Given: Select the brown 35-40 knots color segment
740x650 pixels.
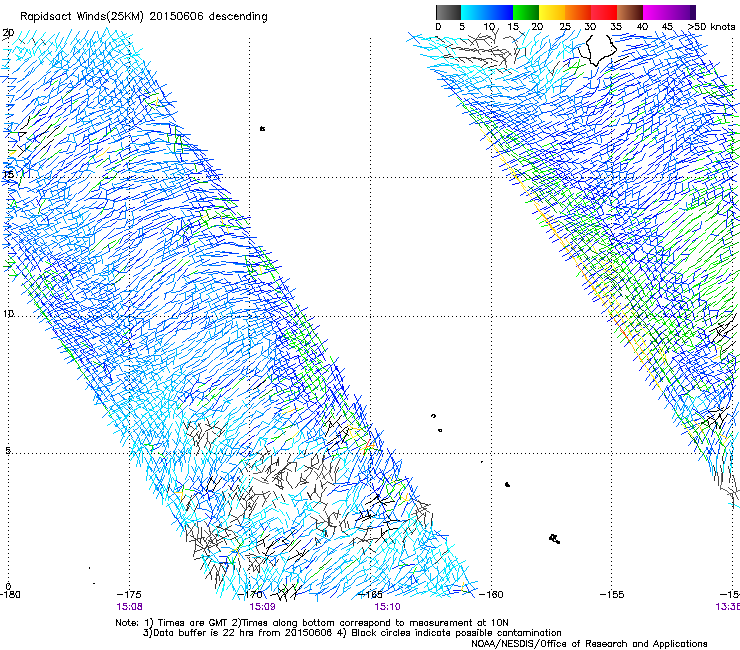Looking at the screenshot, I should (x=630, y=12).
